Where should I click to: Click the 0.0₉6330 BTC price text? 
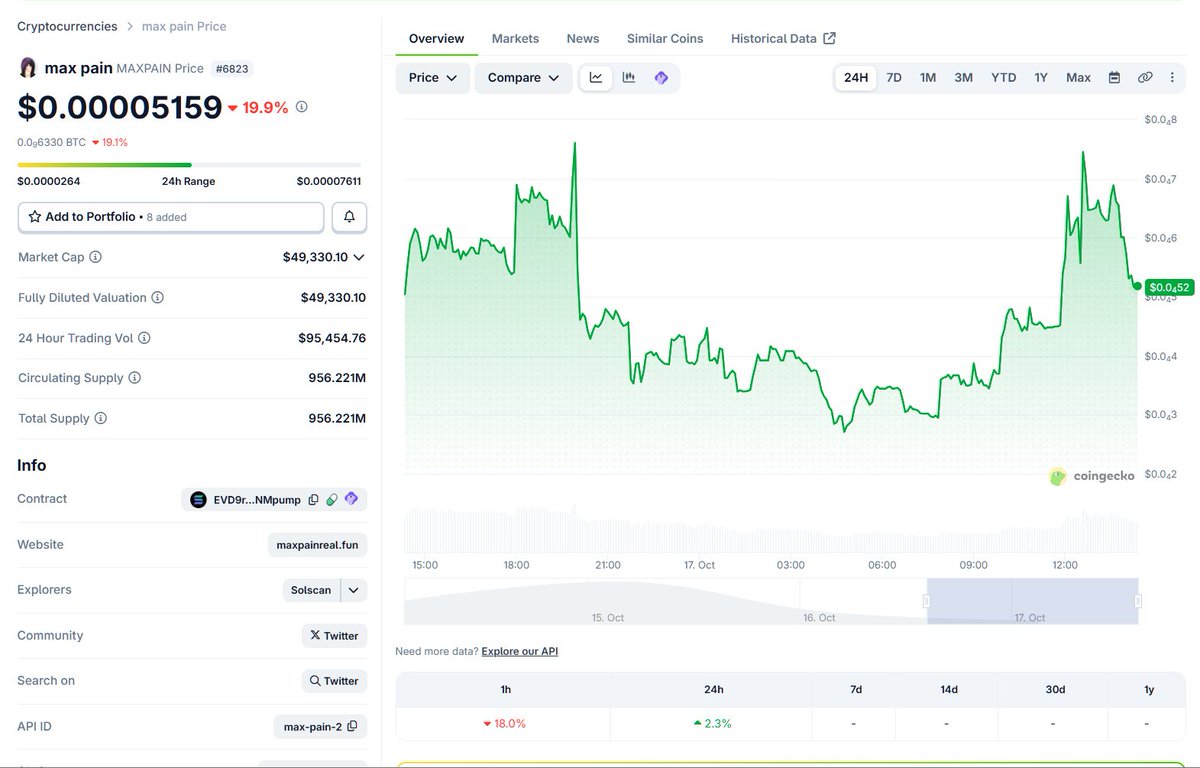click(52, 142)
